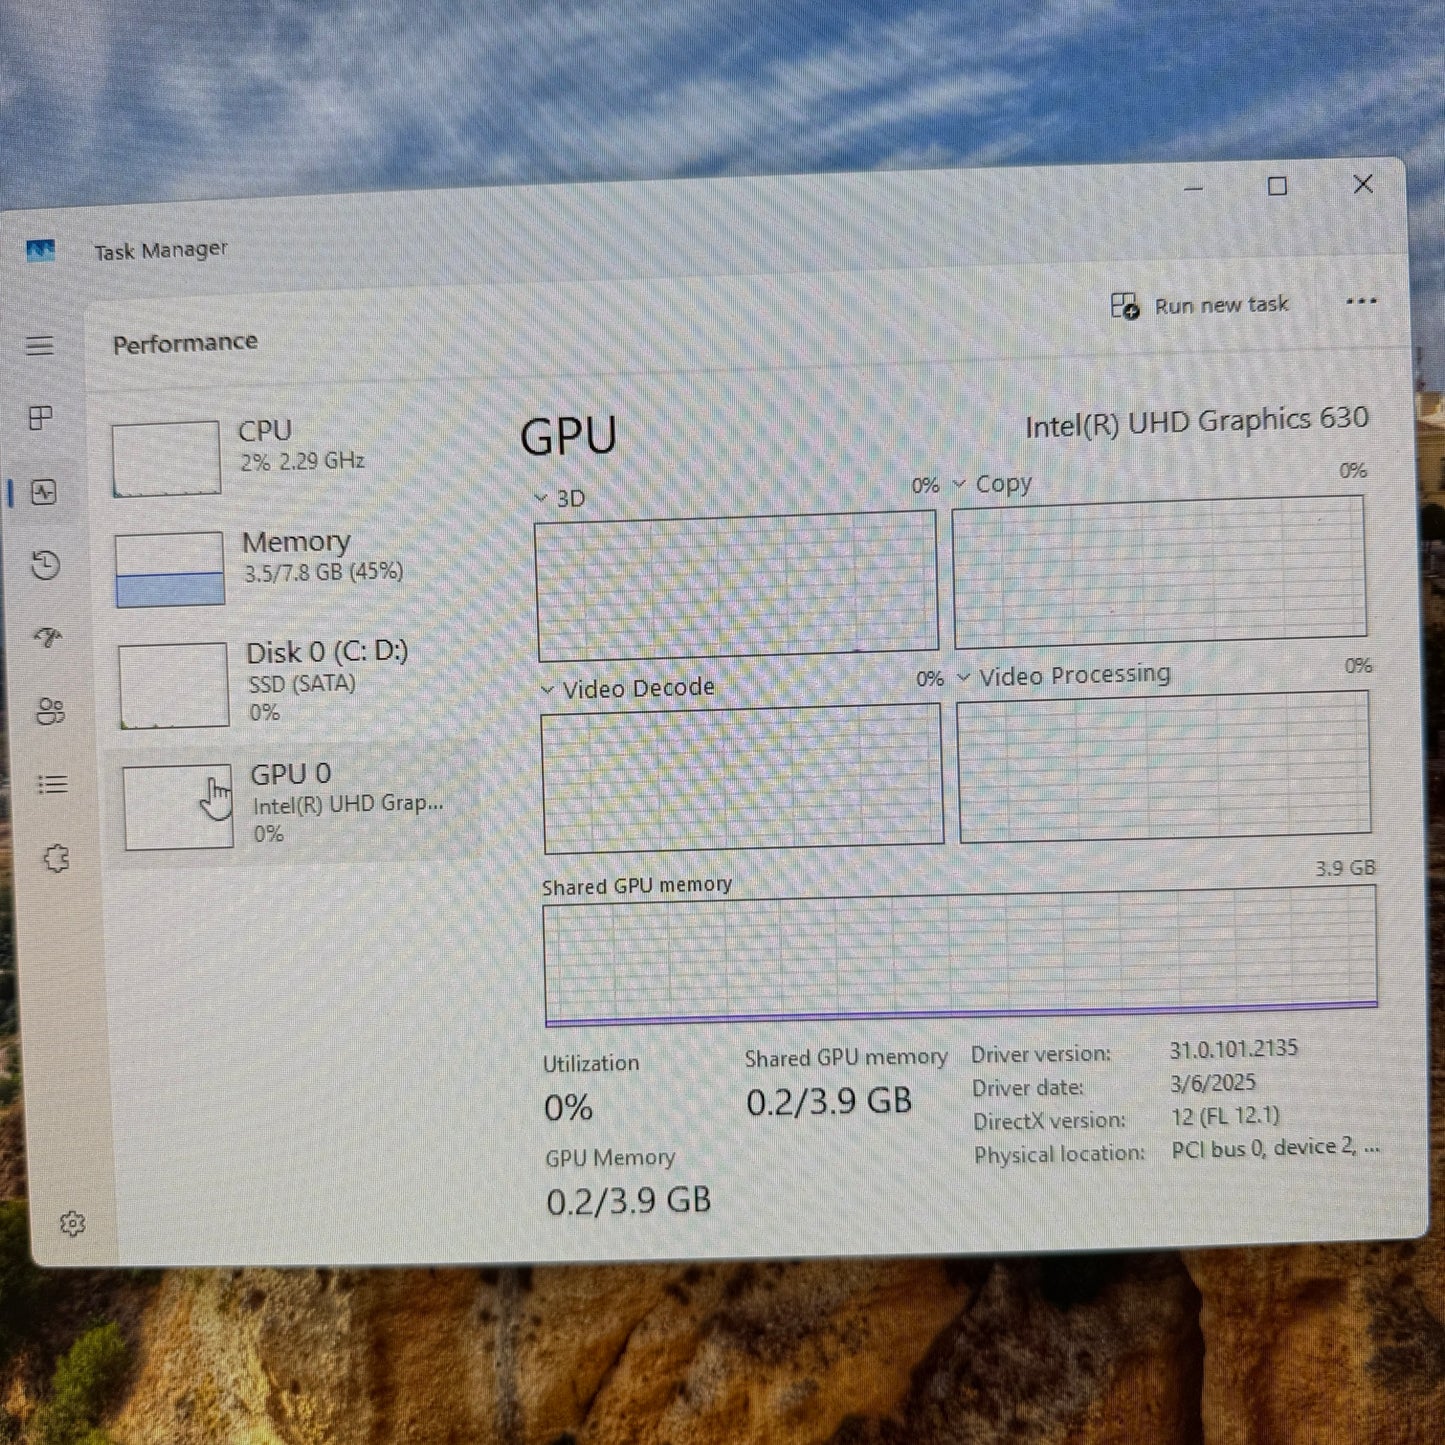Image resolution: width=1445 pixels, height=1445 pixels.
Task: Click the CPU 2% 2.29 GHz text
Action: [302, 461]
